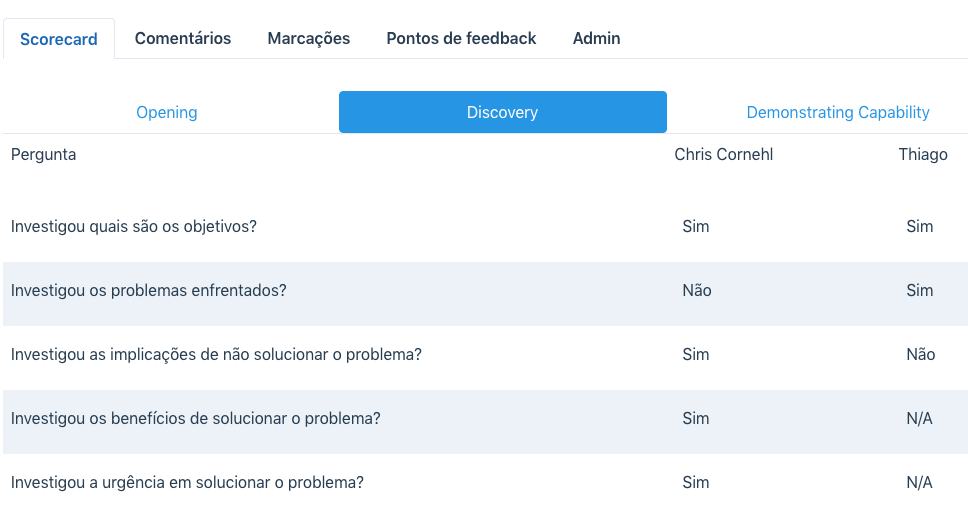Select the 'Investigou a urgência' question row
The width and height of the screenshot is (968, 513).
click(485, 483)
